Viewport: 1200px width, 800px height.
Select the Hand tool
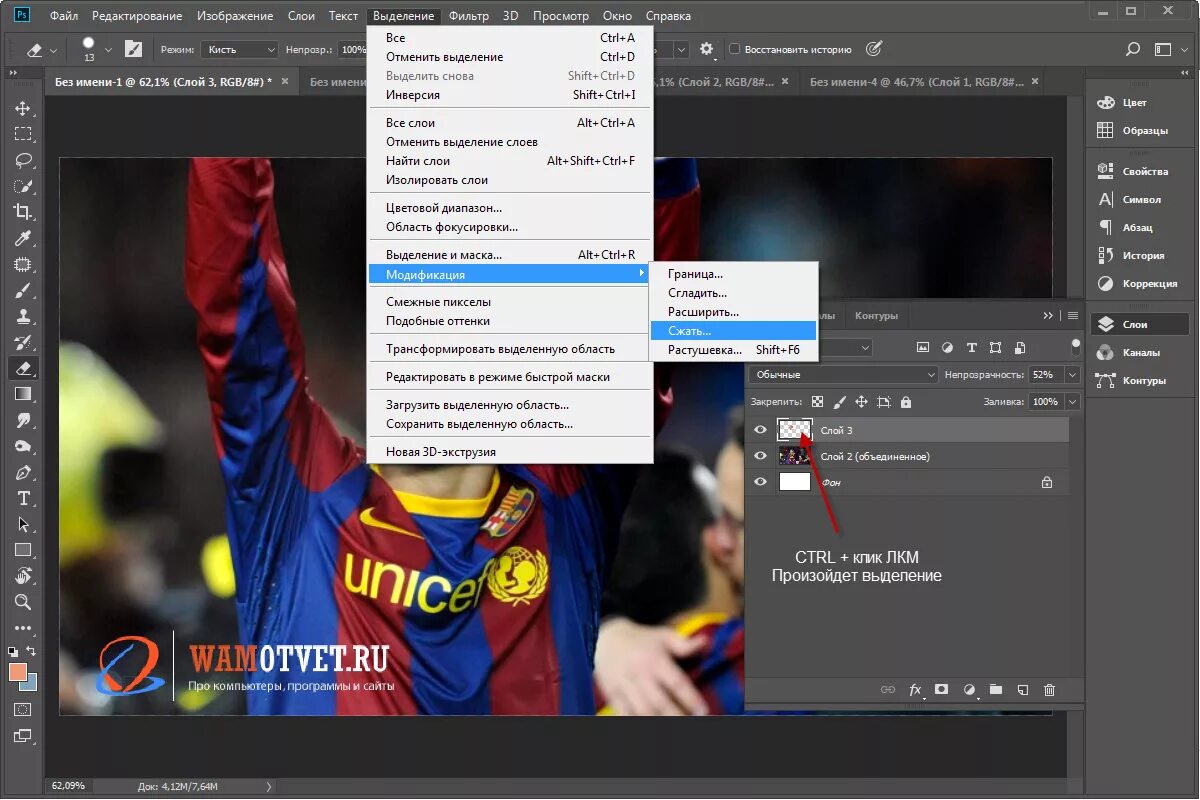(x=23, y=576)
